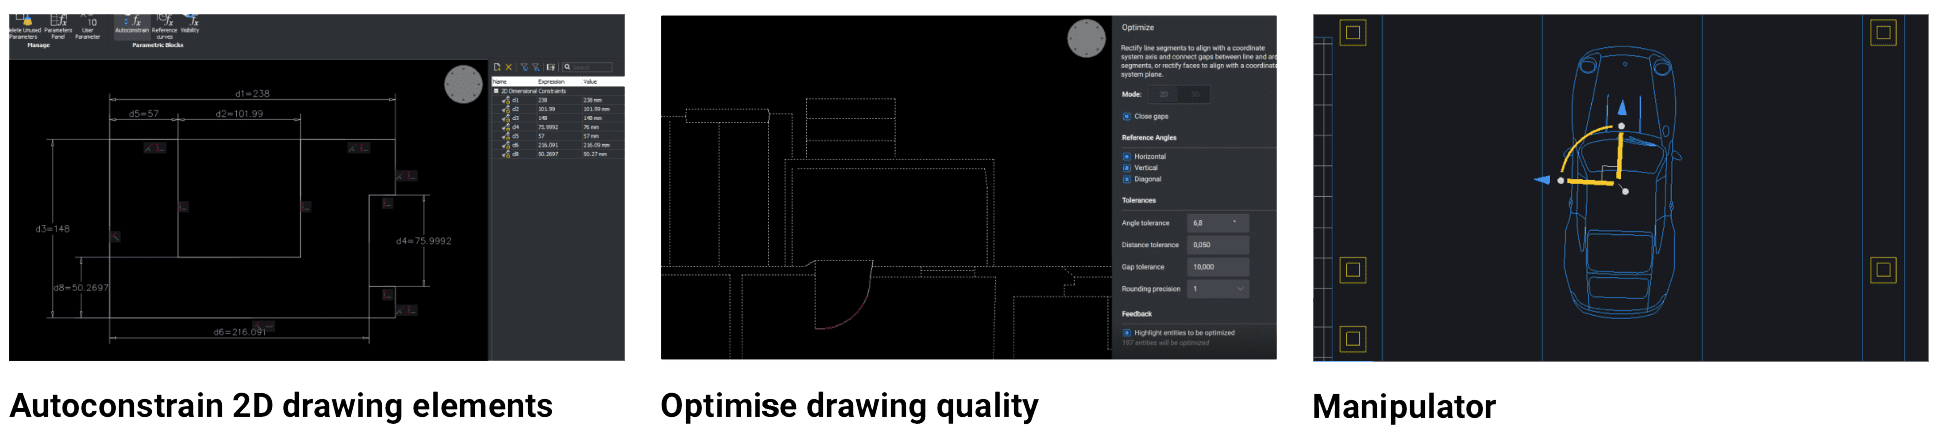Select the Reference curves tool
1942x434 pixels.
tap(164, 22)
